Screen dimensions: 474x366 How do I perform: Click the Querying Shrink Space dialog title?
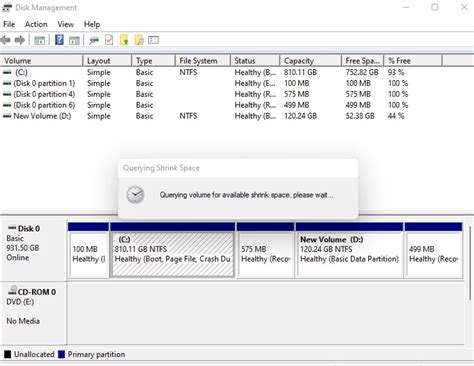pos(161,168)
